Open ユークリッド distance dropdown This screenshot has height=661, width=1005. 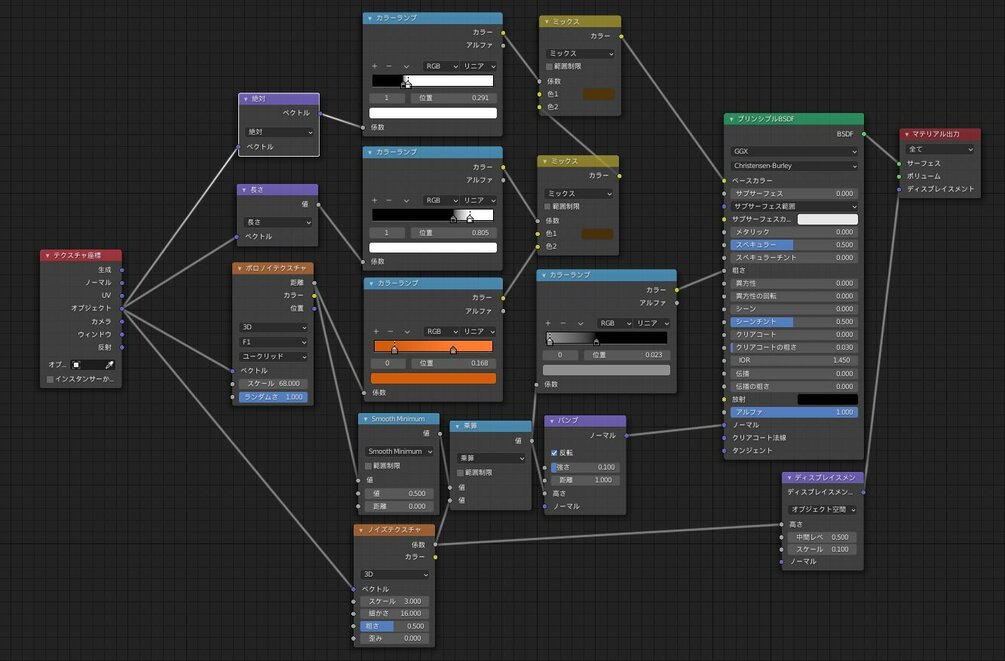coord(273,356)
